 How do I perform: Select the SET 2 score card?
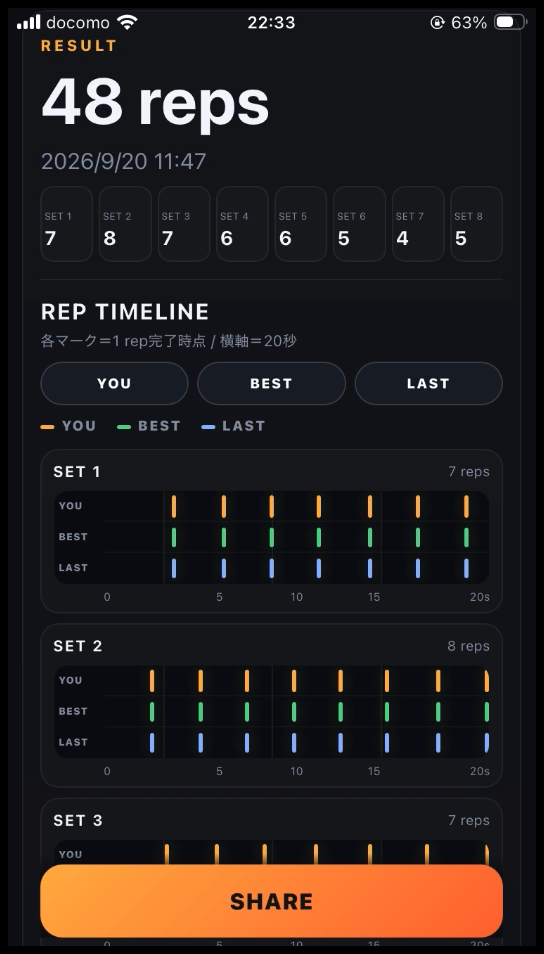125,224
